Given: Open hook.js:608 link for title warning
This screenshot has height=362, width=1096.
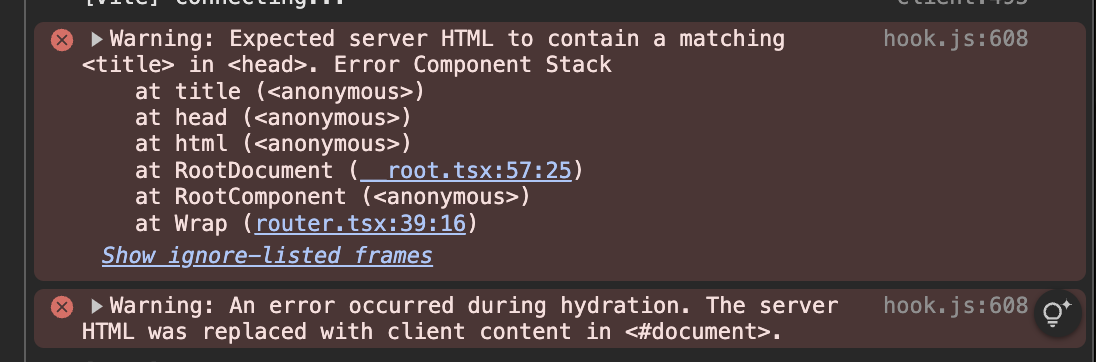Looking at the screenshot, I should (x=956, y=38).
